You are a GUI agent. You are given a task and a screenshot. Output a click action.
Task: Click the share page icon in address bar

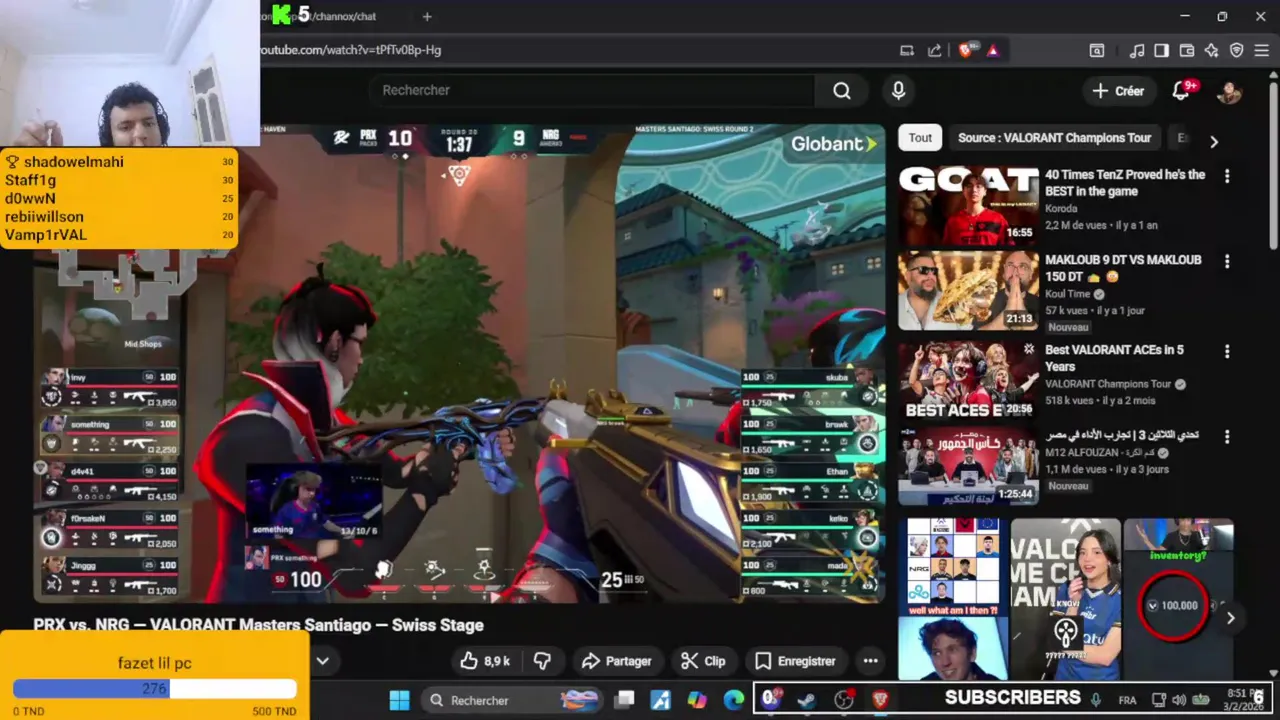[934, 50]
